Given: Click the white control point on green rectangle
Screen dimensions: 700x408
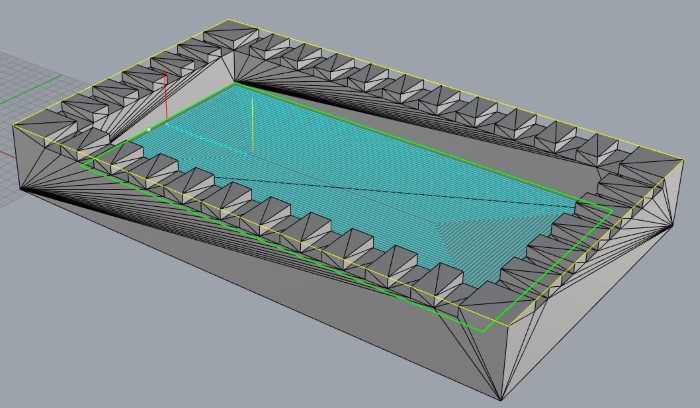Looking at the screenshot, I should coord(149,129).
